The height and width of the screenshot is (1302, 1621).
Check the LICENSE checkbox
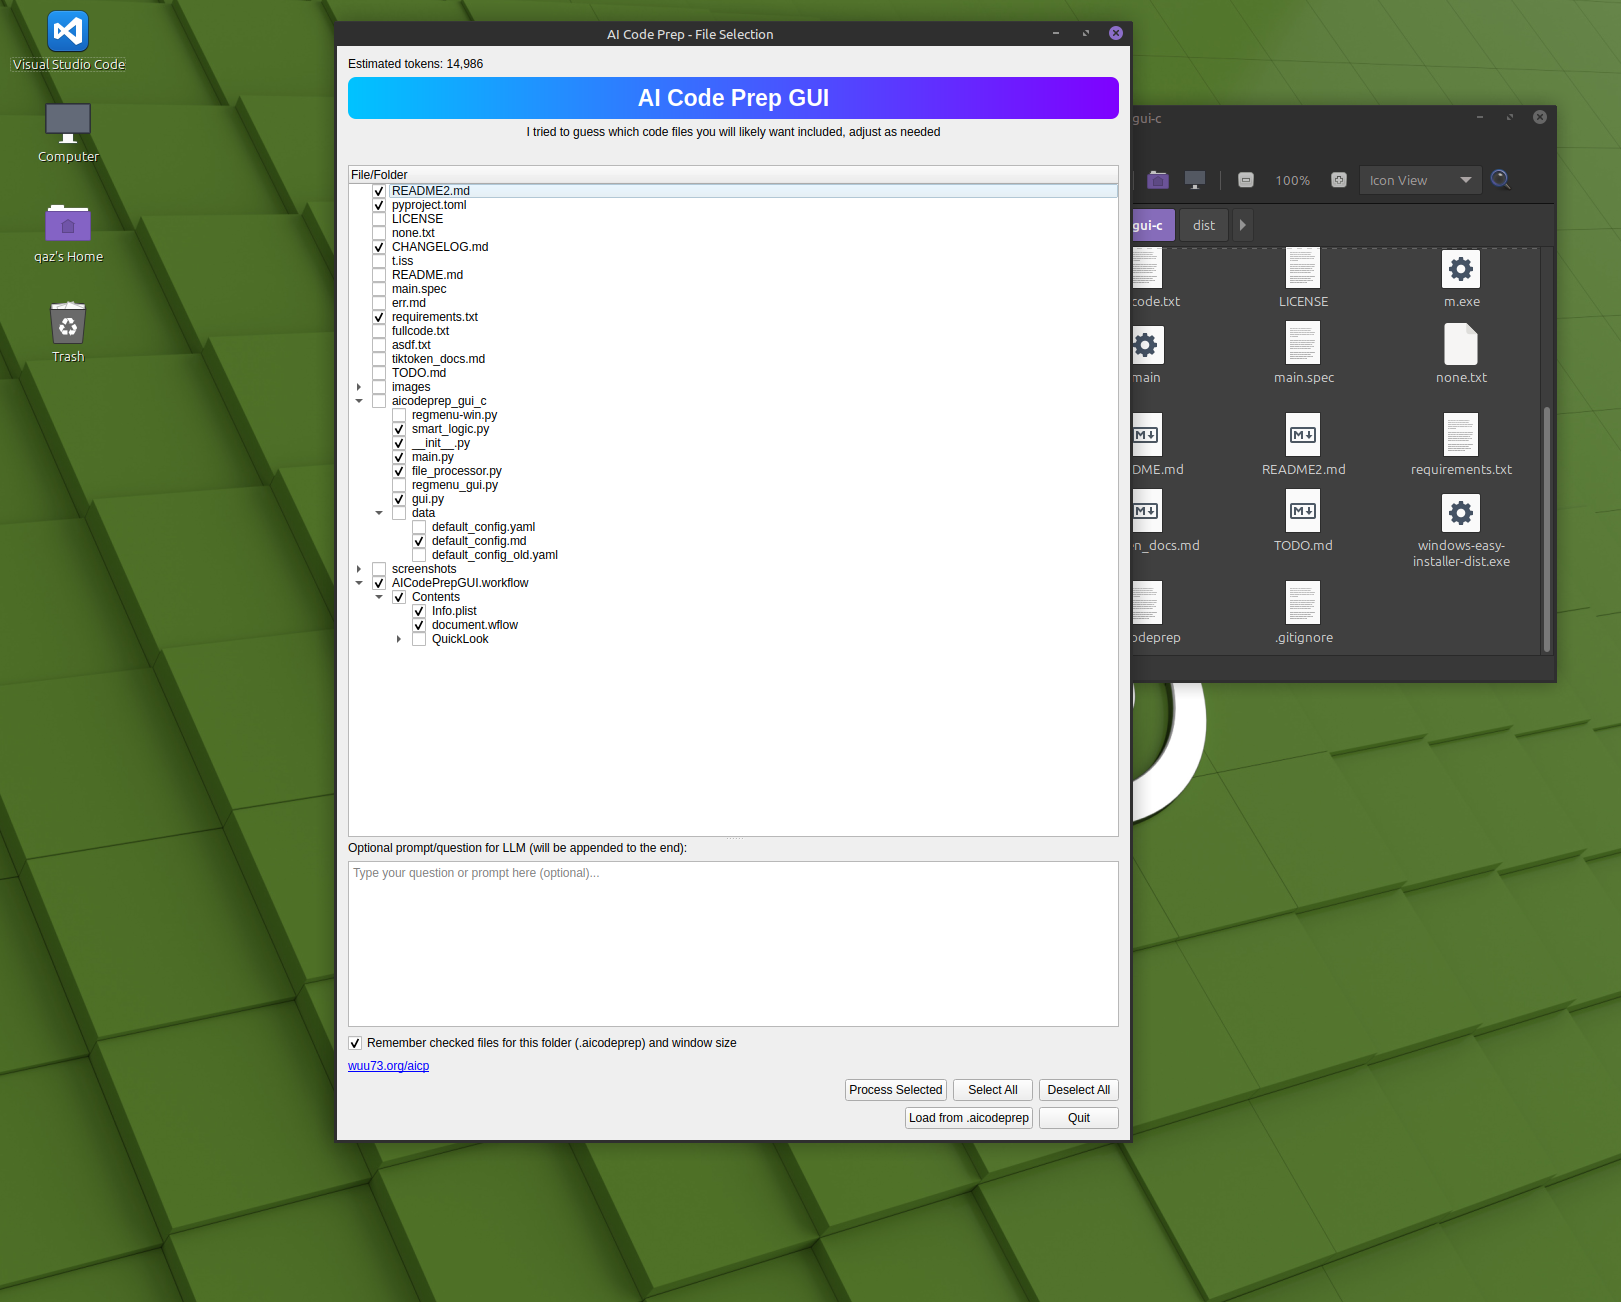(379, 219)
